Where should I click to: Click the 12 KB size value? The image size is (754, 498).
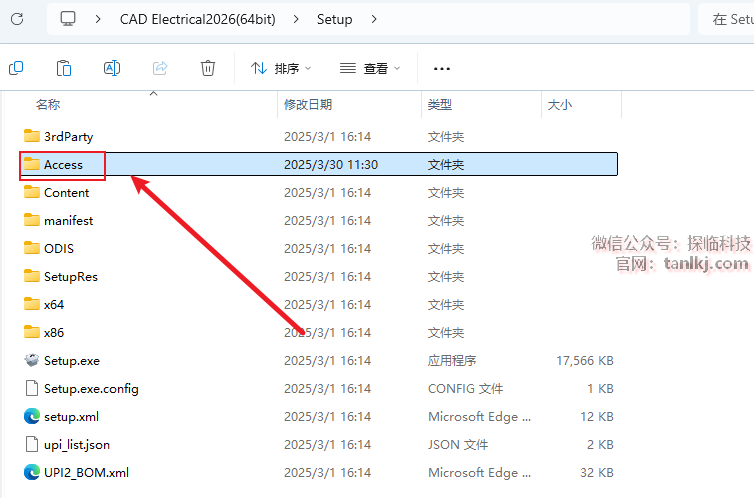[597, 416]
